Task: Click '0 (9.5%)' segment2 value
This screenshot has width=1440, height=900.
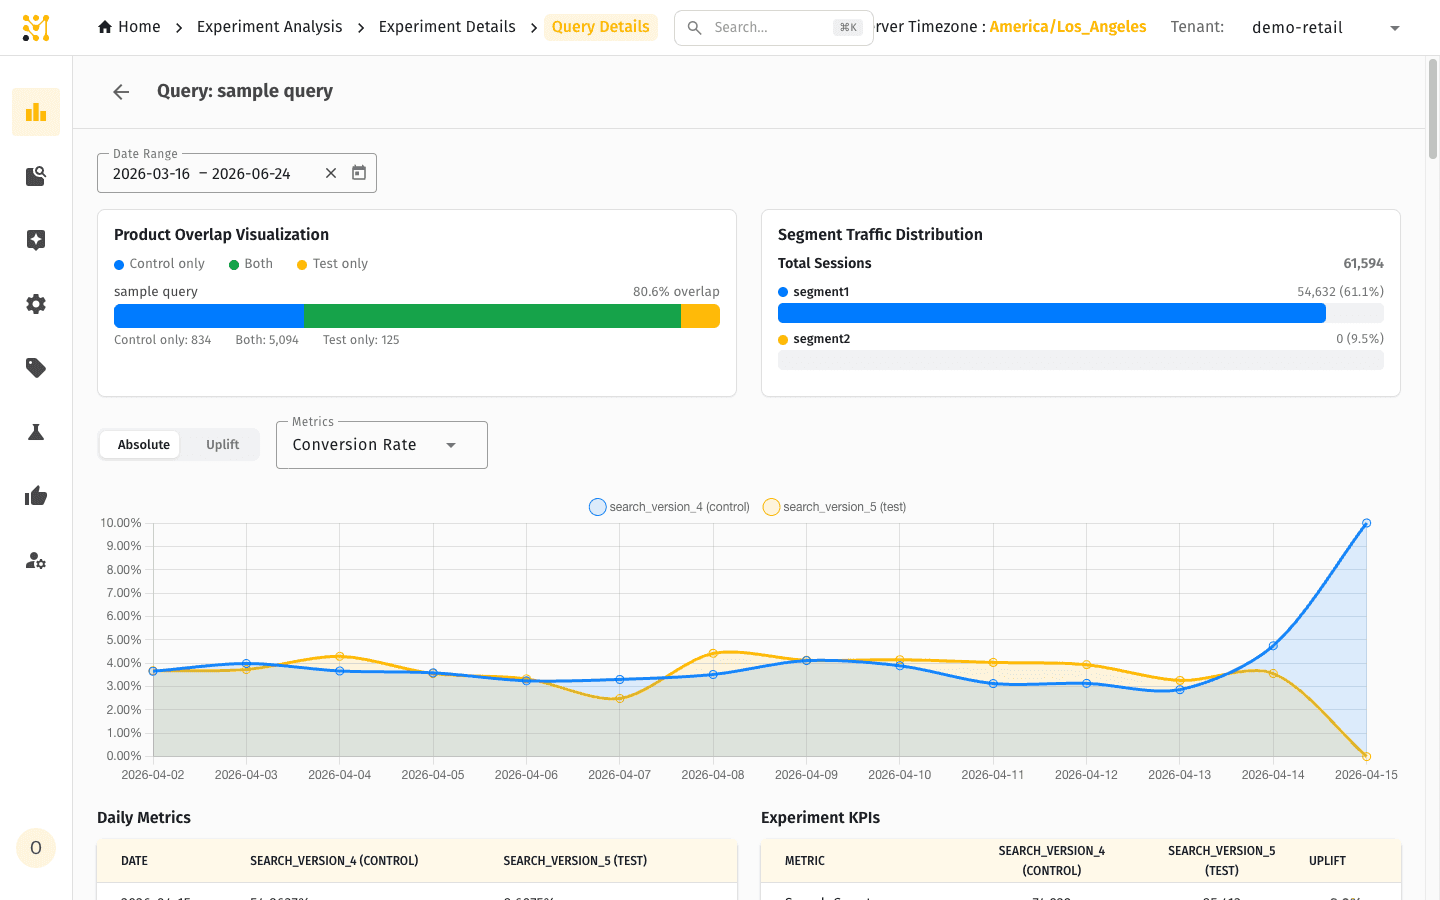Action: point(1360,339)
